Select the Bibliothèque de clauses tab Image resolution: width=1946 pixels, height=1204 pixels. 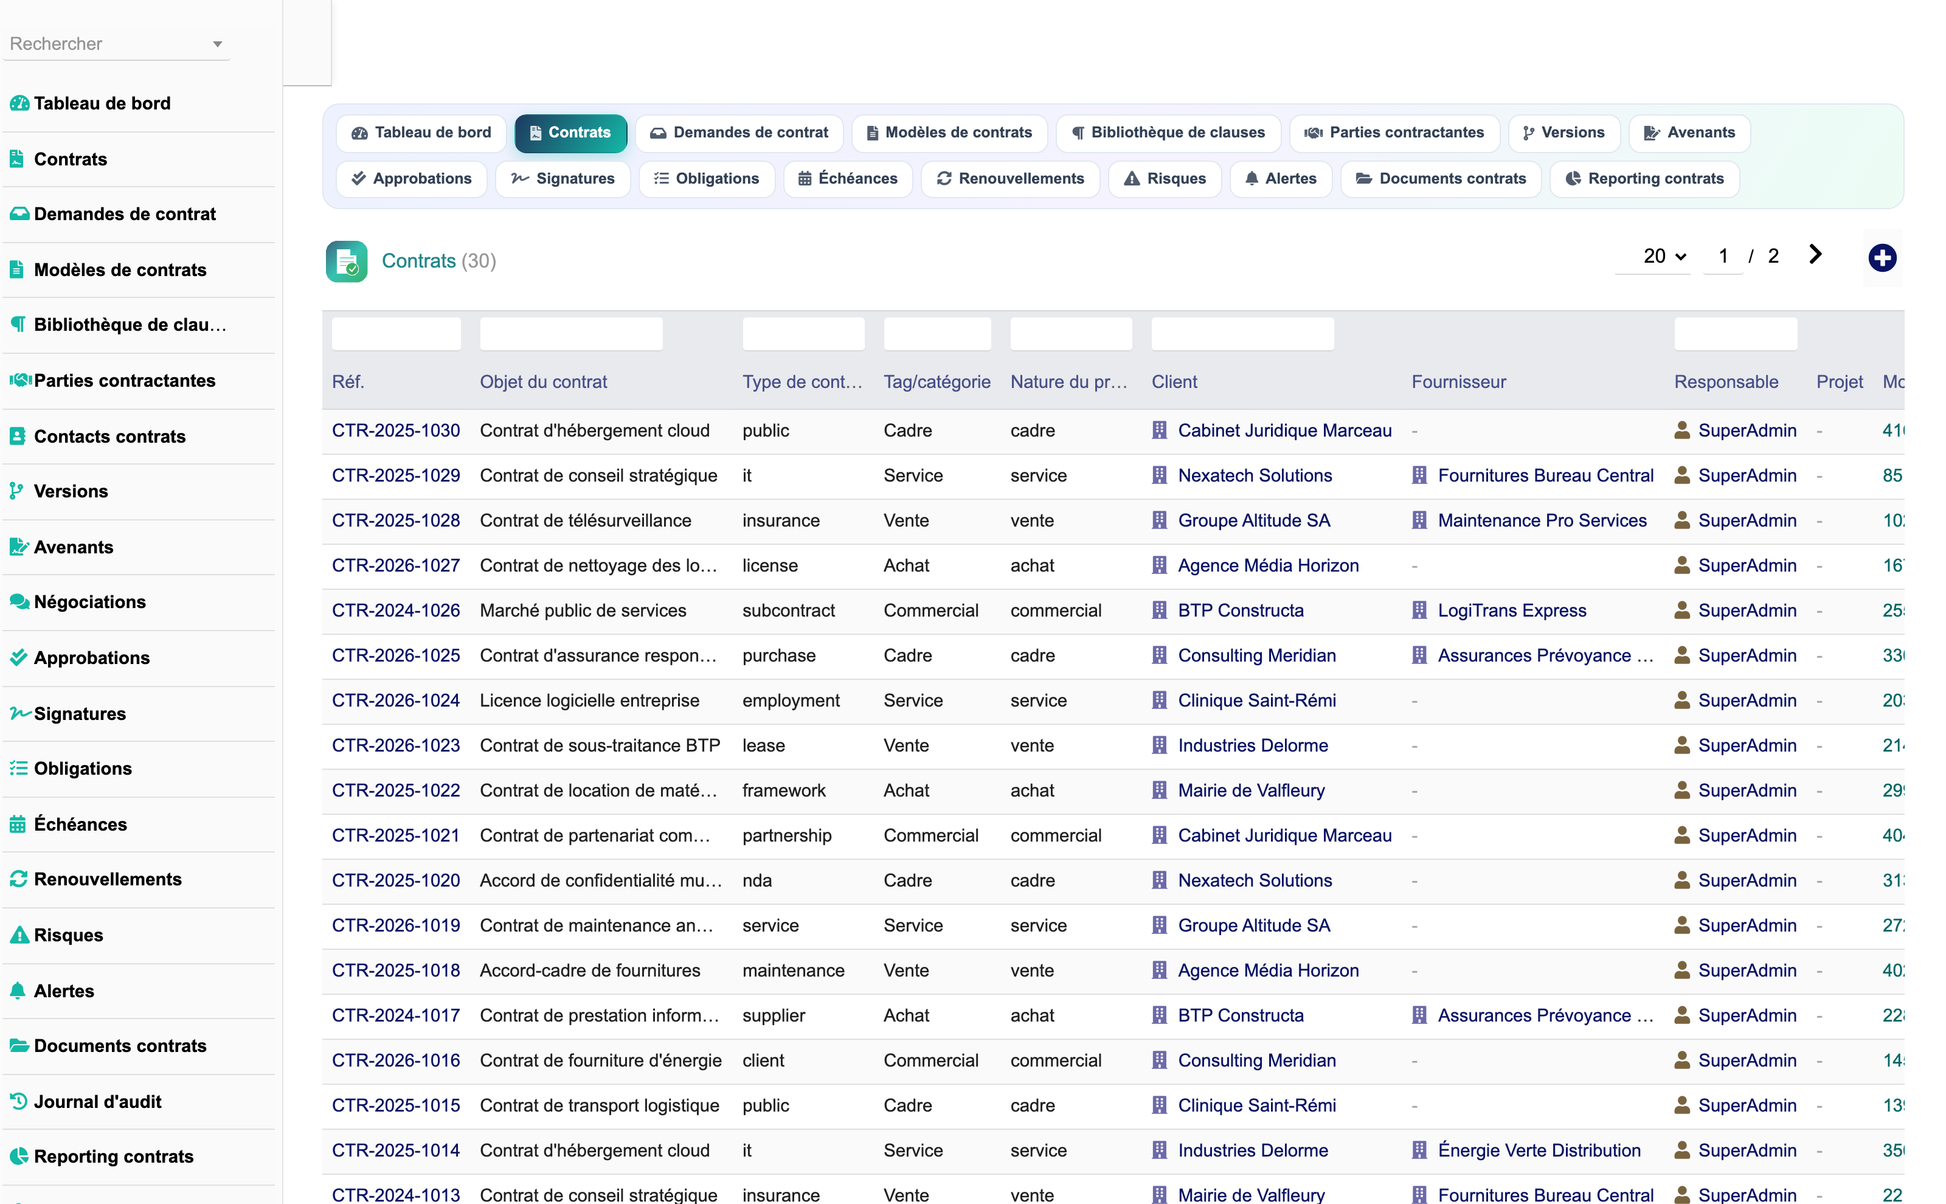tap(1168, 132)
